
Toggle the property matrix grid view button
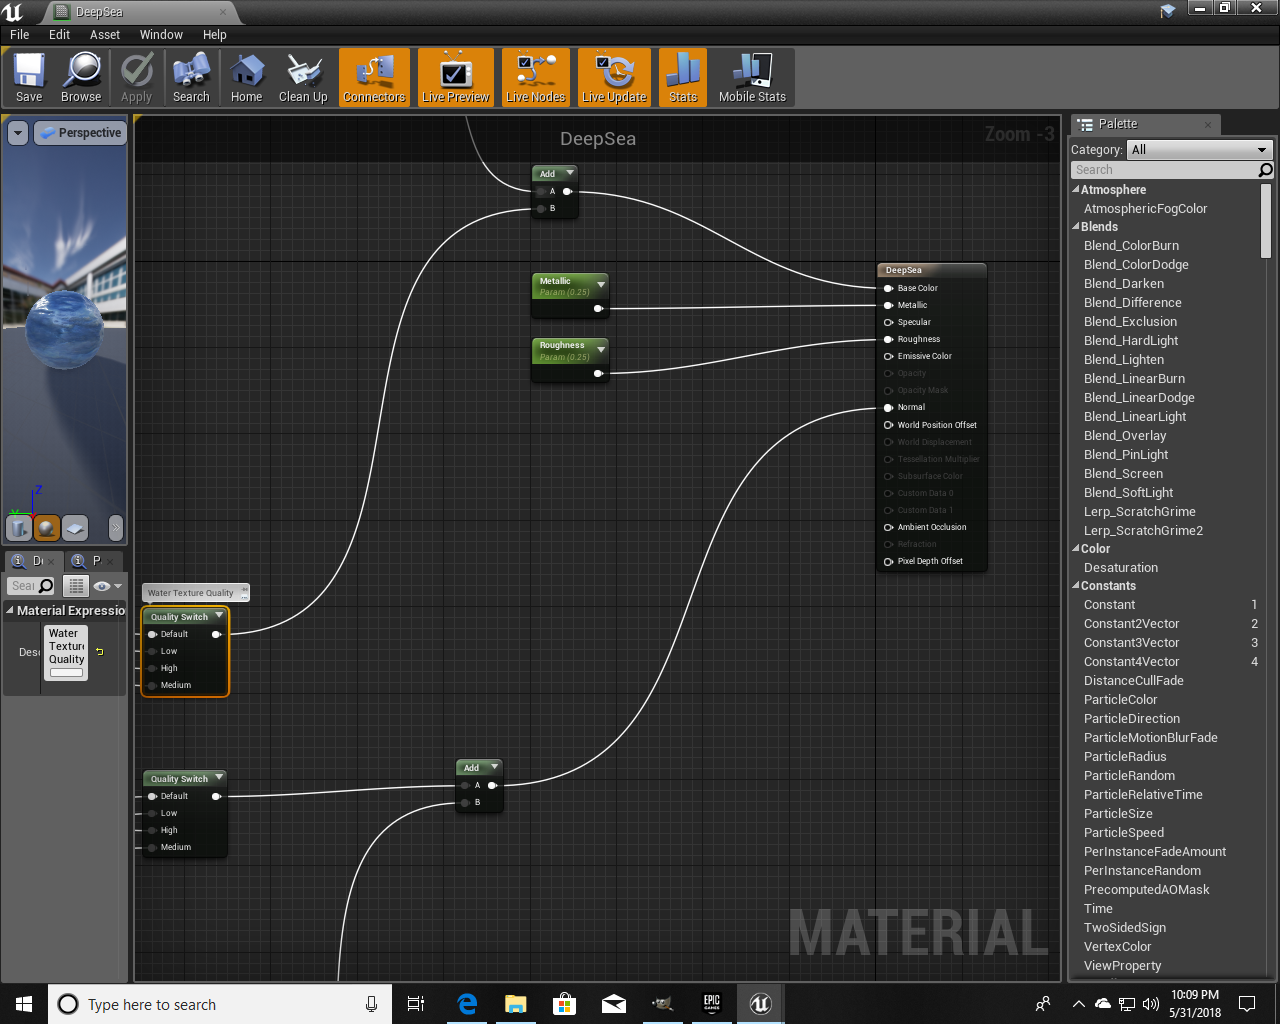pos(76,586)
